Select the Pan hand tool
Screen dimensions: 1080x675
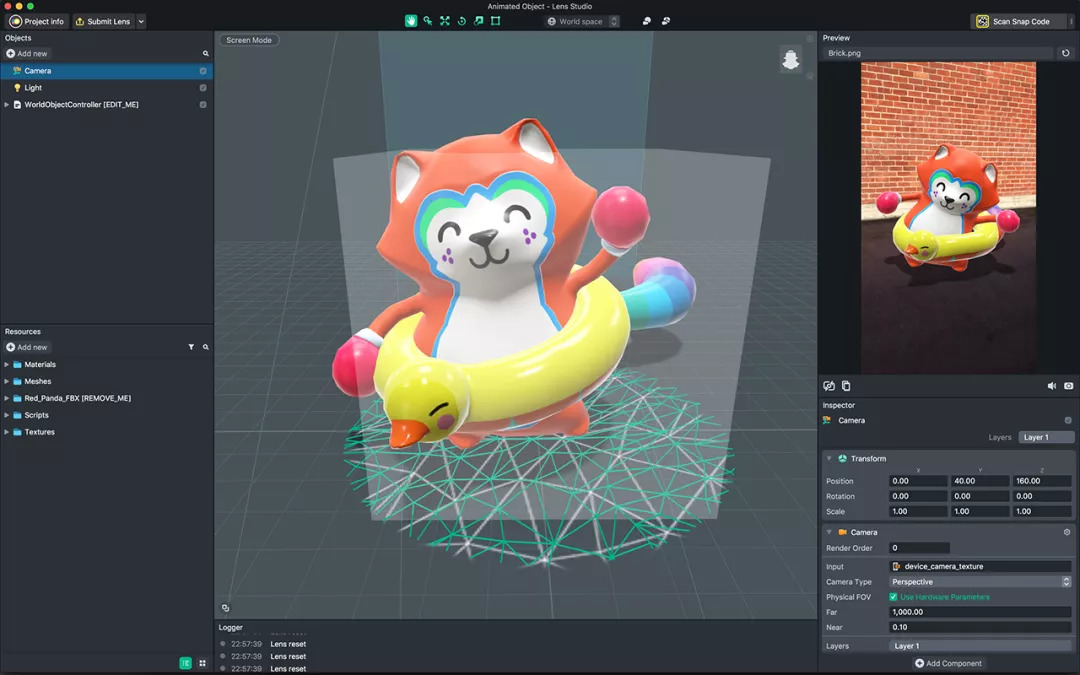pos(411,21)
